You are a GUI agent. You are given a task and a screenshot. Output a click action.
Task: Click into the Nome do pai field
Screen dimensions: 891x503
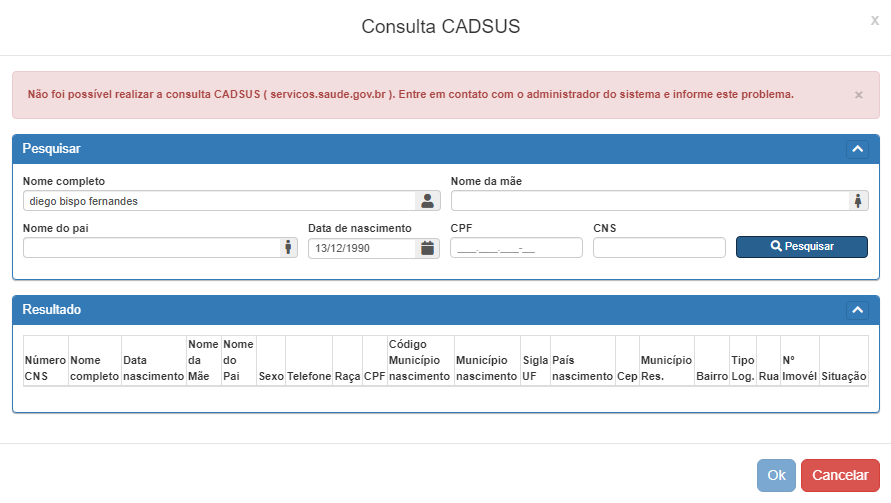pyautogui.click(x=150, y=247)
